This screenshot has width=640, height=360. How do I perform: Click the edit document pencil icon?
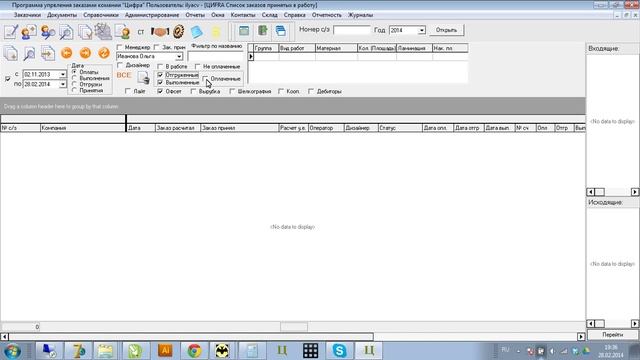(x=11, y=32)
